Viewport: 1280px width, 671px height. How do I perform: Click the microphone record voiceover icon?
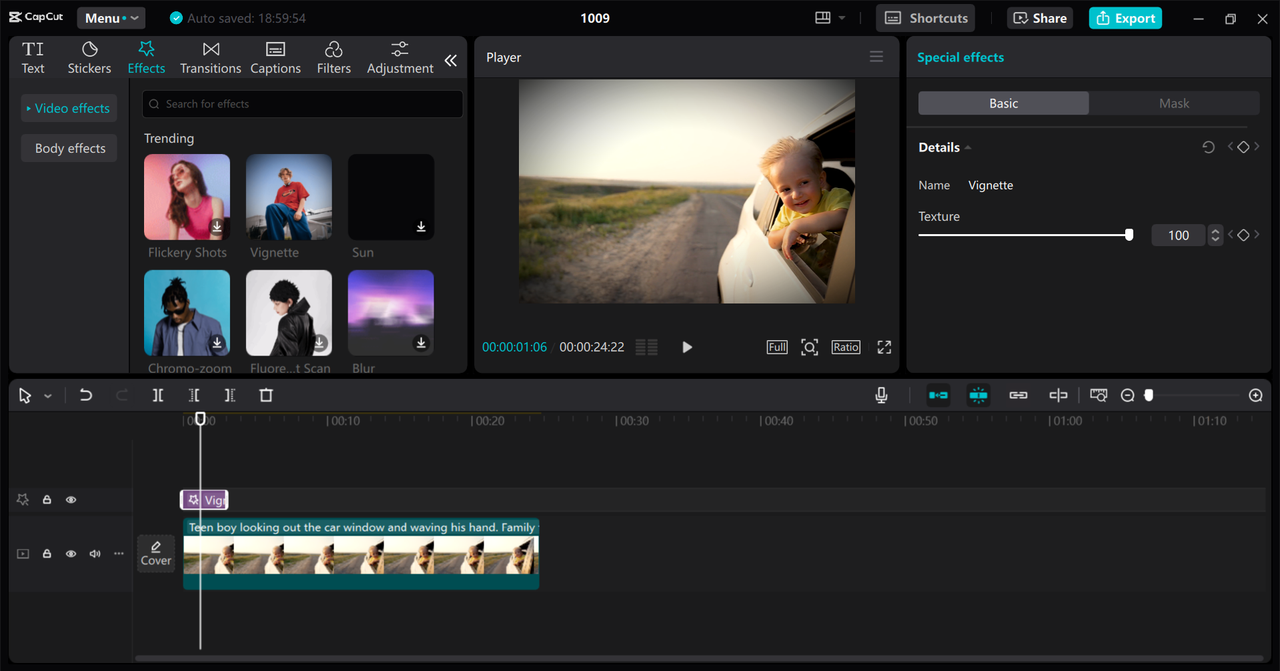pos(881,395)
